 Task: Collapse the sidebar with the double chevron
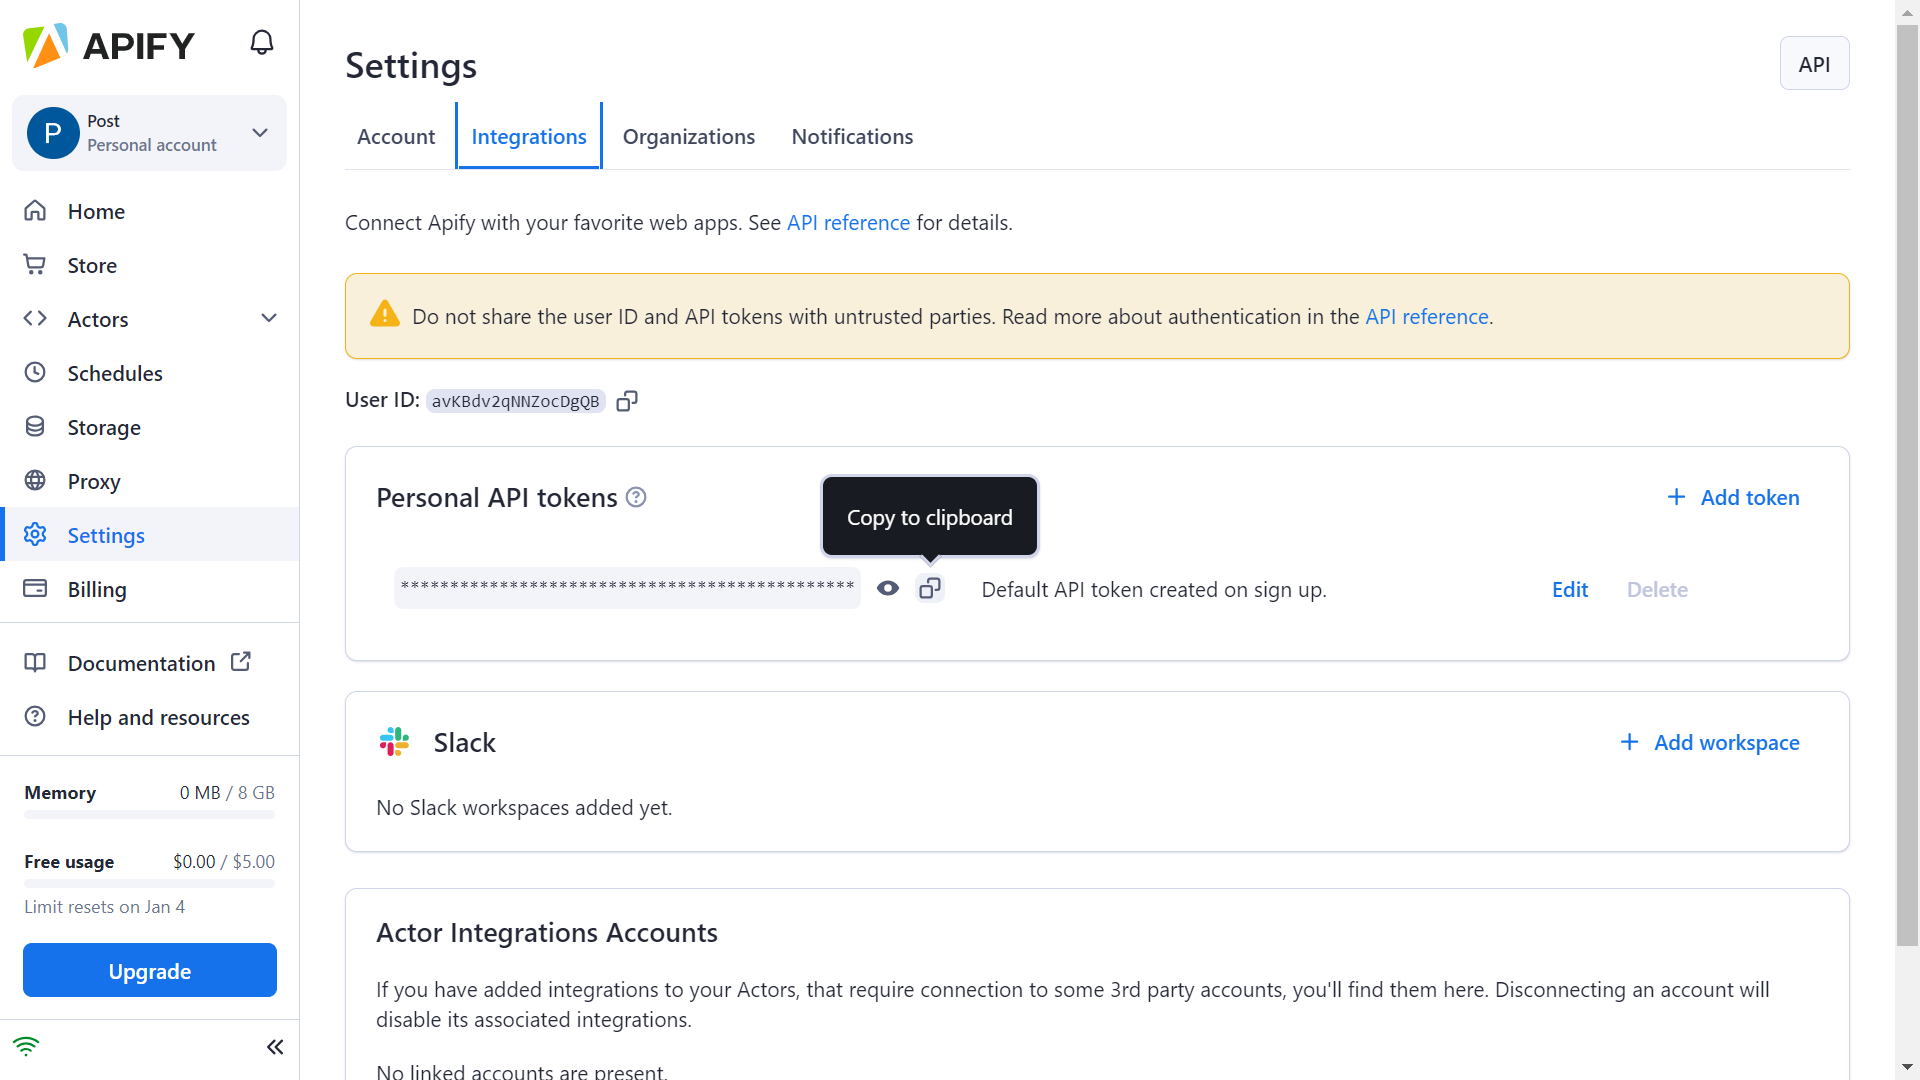click(x=275, y=1047)
